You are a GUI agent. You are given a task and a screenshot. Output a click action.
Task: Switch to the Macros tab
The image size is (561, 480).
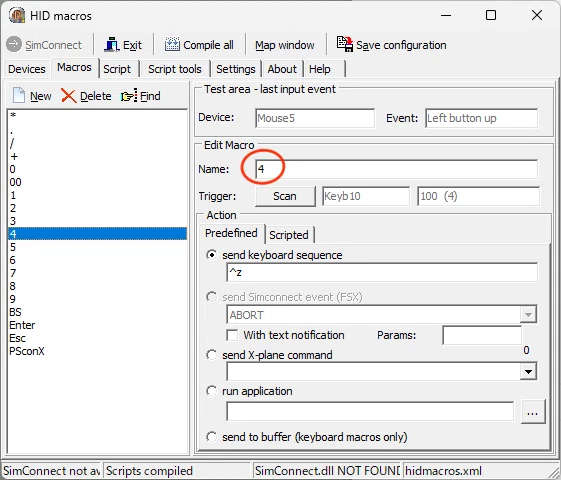pos(74,67)
